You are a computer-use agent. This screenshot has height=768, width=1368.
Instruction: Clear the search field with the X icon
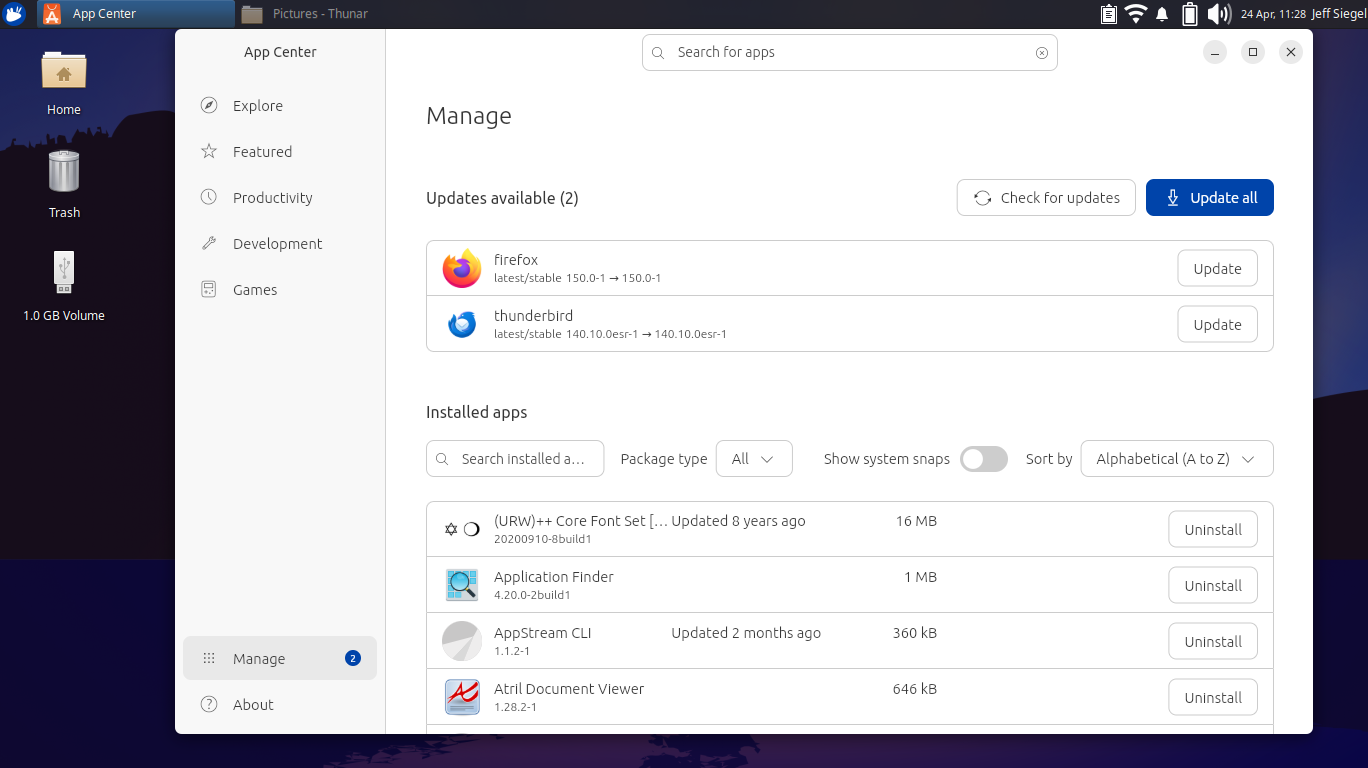(1042, 53)
